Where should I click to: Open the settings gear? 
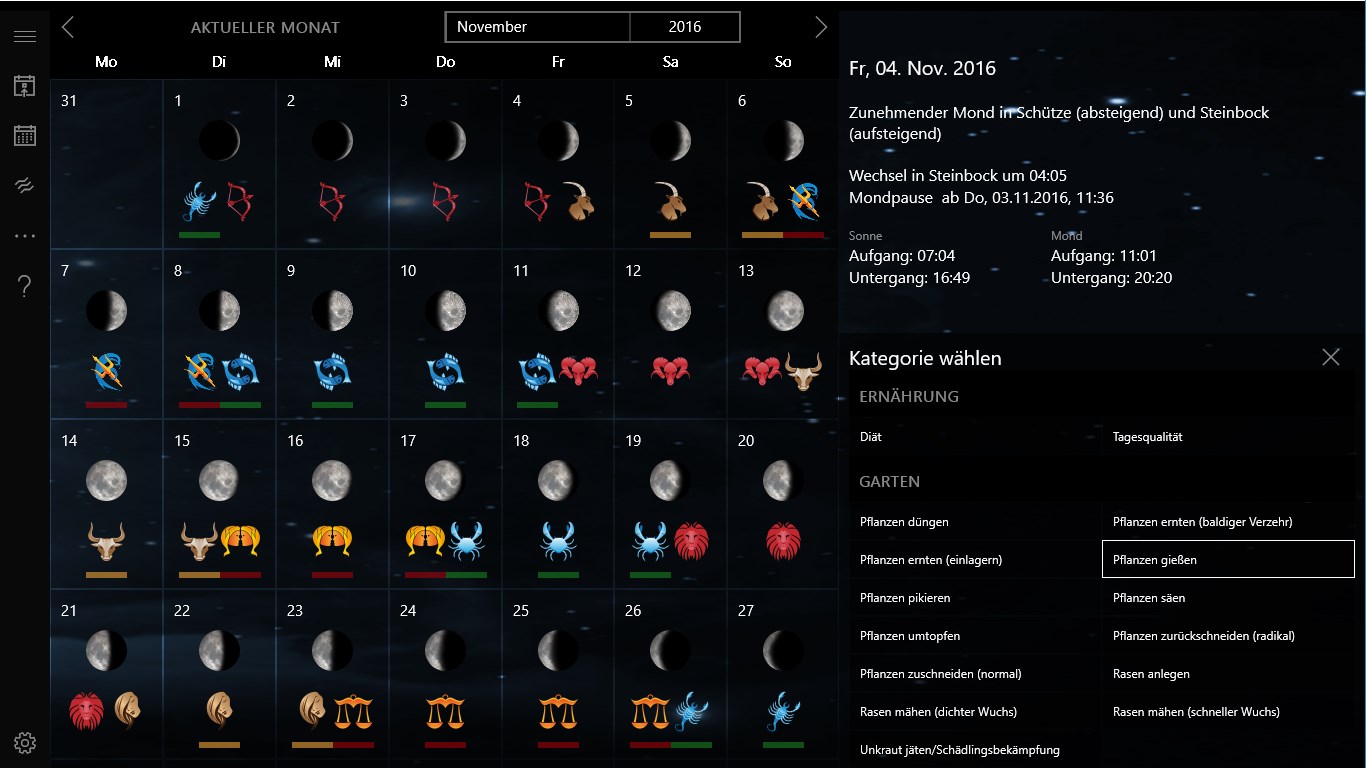pyautogui.click(x=24, y=743)
